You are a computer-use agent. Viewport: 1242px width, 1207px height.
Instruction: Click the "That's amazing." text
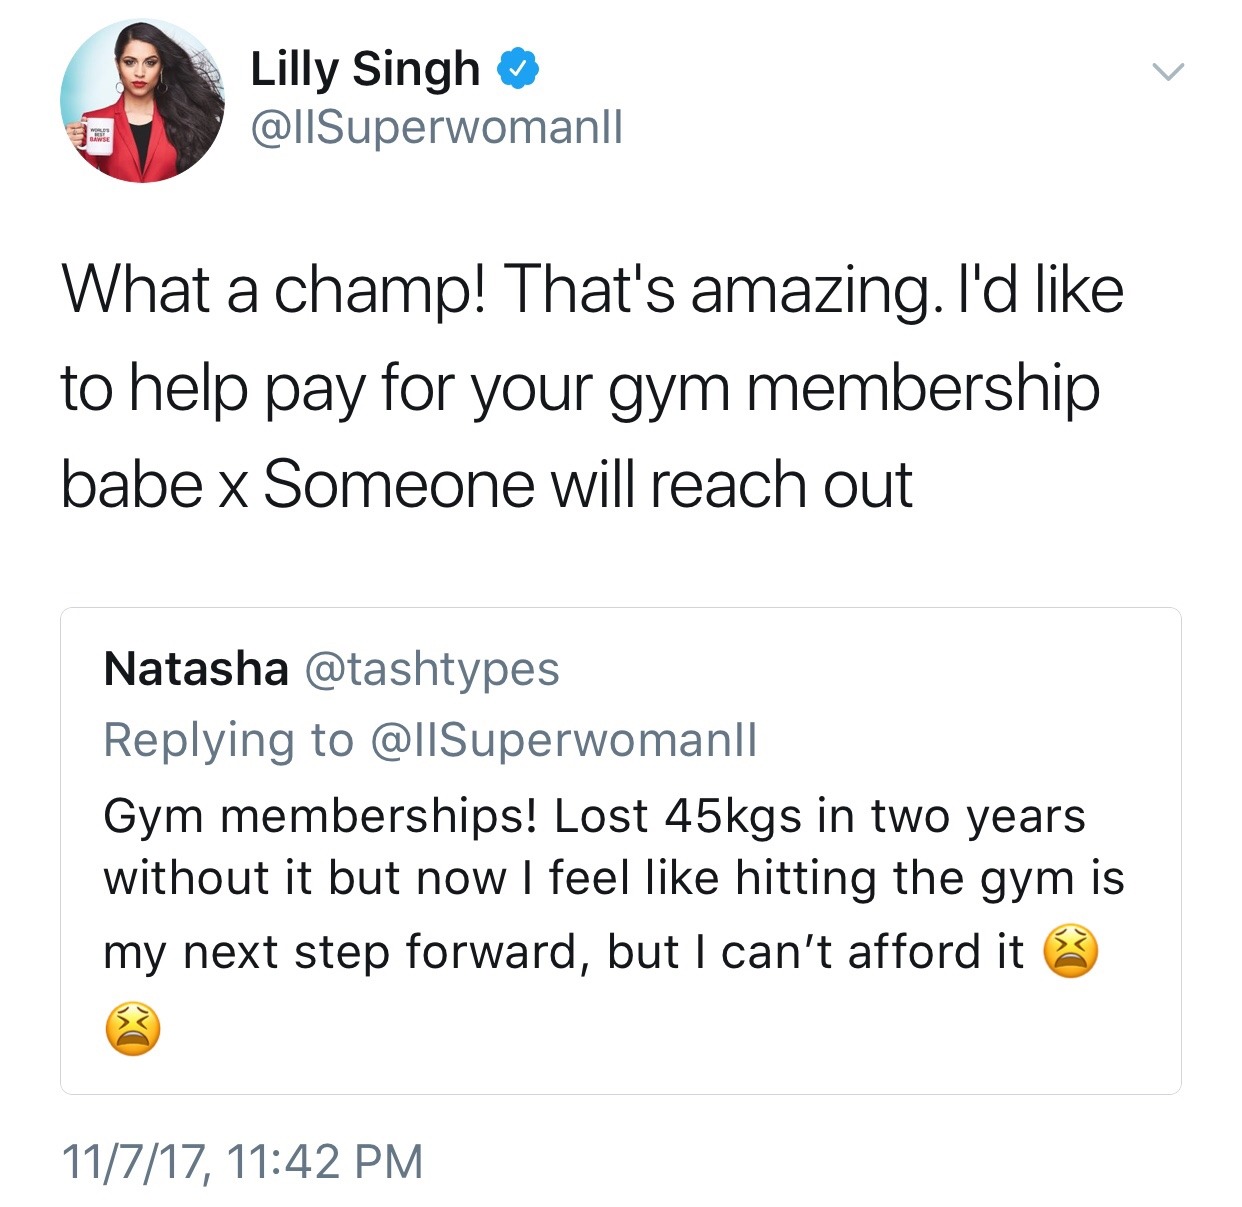click(722, 290)
